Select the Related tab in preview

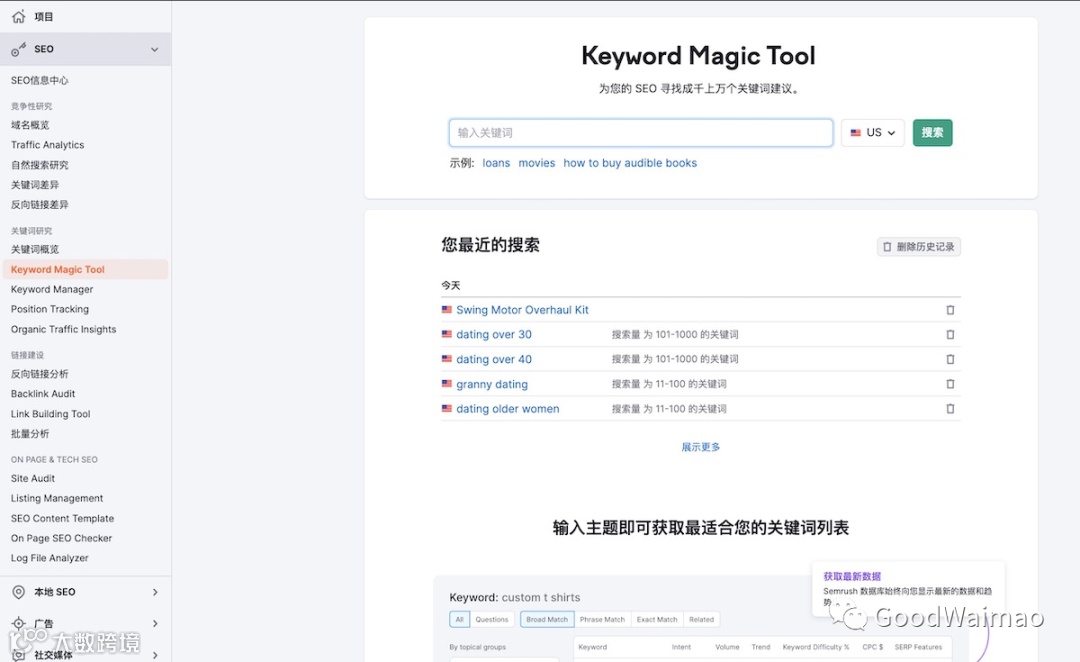[701, 619]
